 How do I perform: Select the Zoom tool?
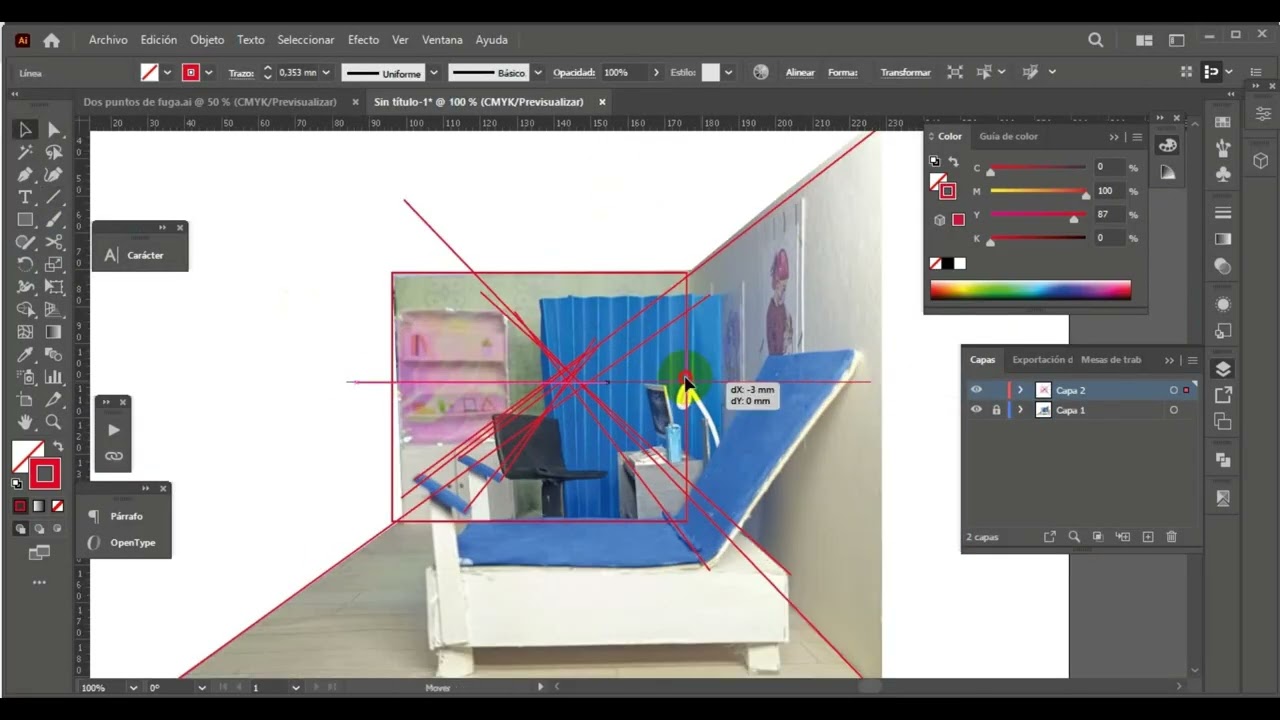pyautogui.click(x=54, y=422)
